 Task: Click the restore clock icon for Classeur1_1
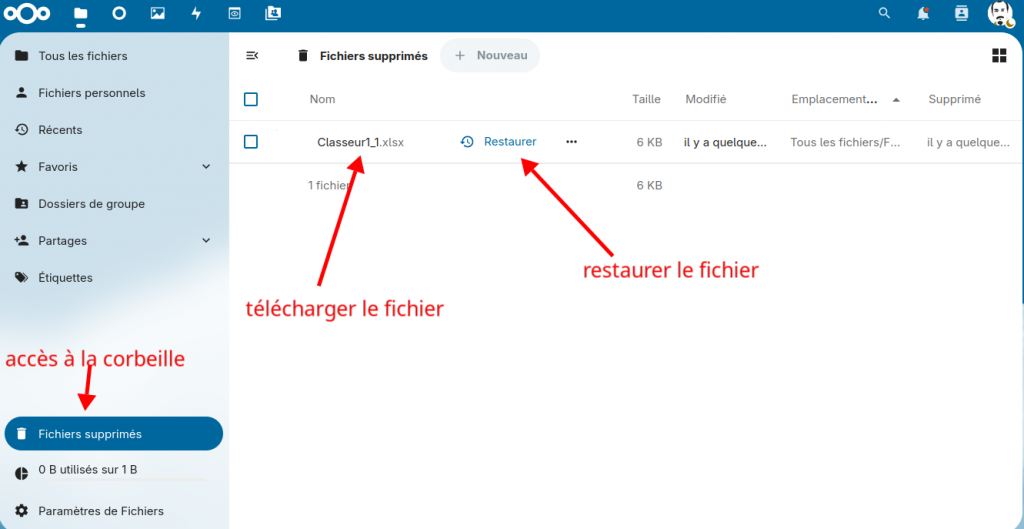click(467, 142)
